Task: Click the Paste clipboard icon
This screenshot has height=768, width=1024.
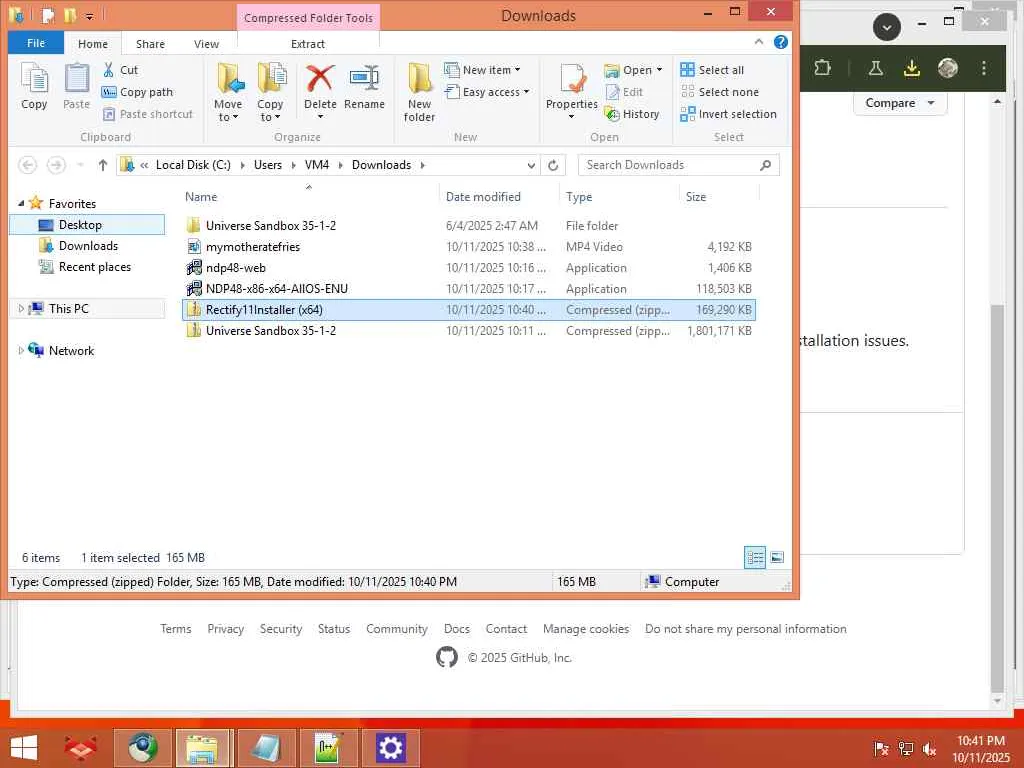Action: coord(76,86)
